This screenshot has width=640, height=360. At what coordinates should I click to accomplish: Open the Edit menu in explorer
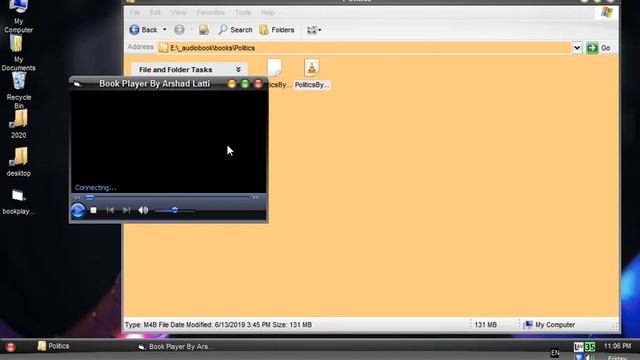coord(155,13)
